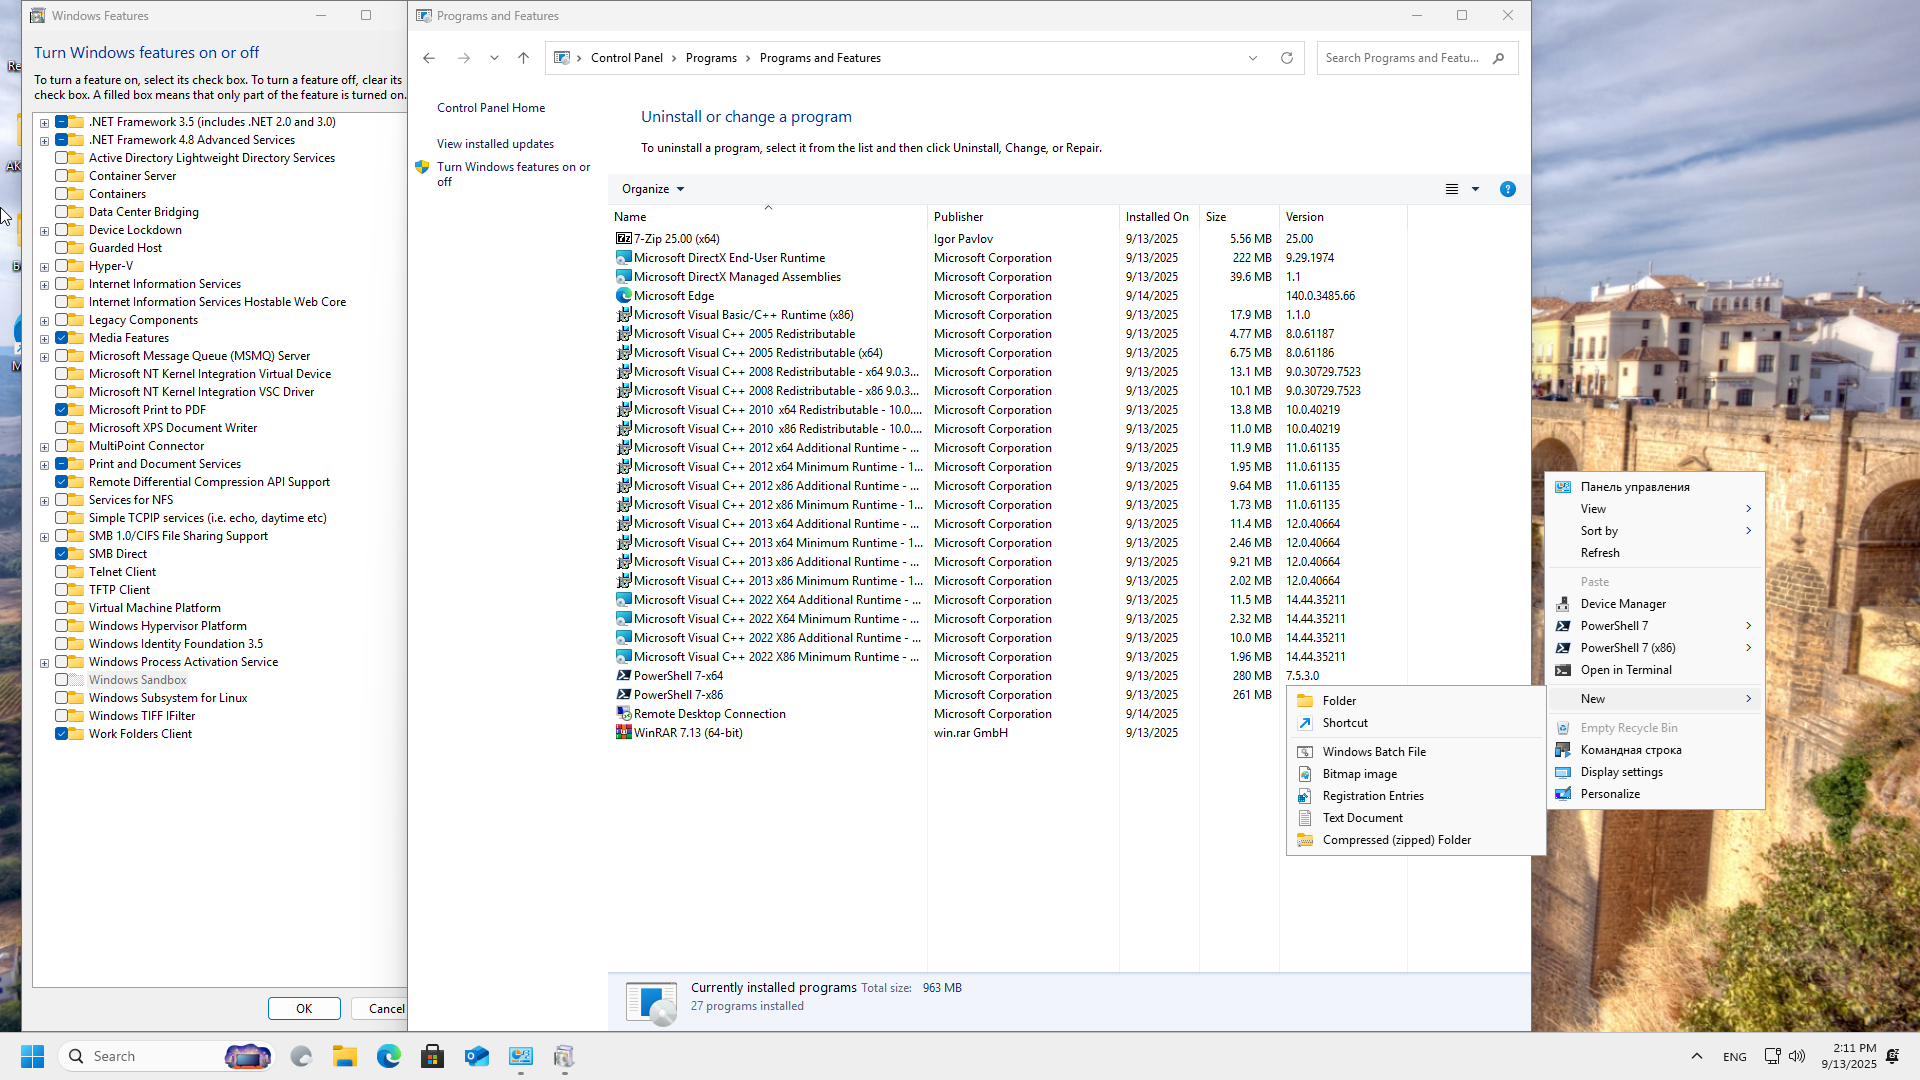The width and height of the screenshot is (1920, 1080).
Task: Click the refresh icon in the address bar
Action: 1287,58
